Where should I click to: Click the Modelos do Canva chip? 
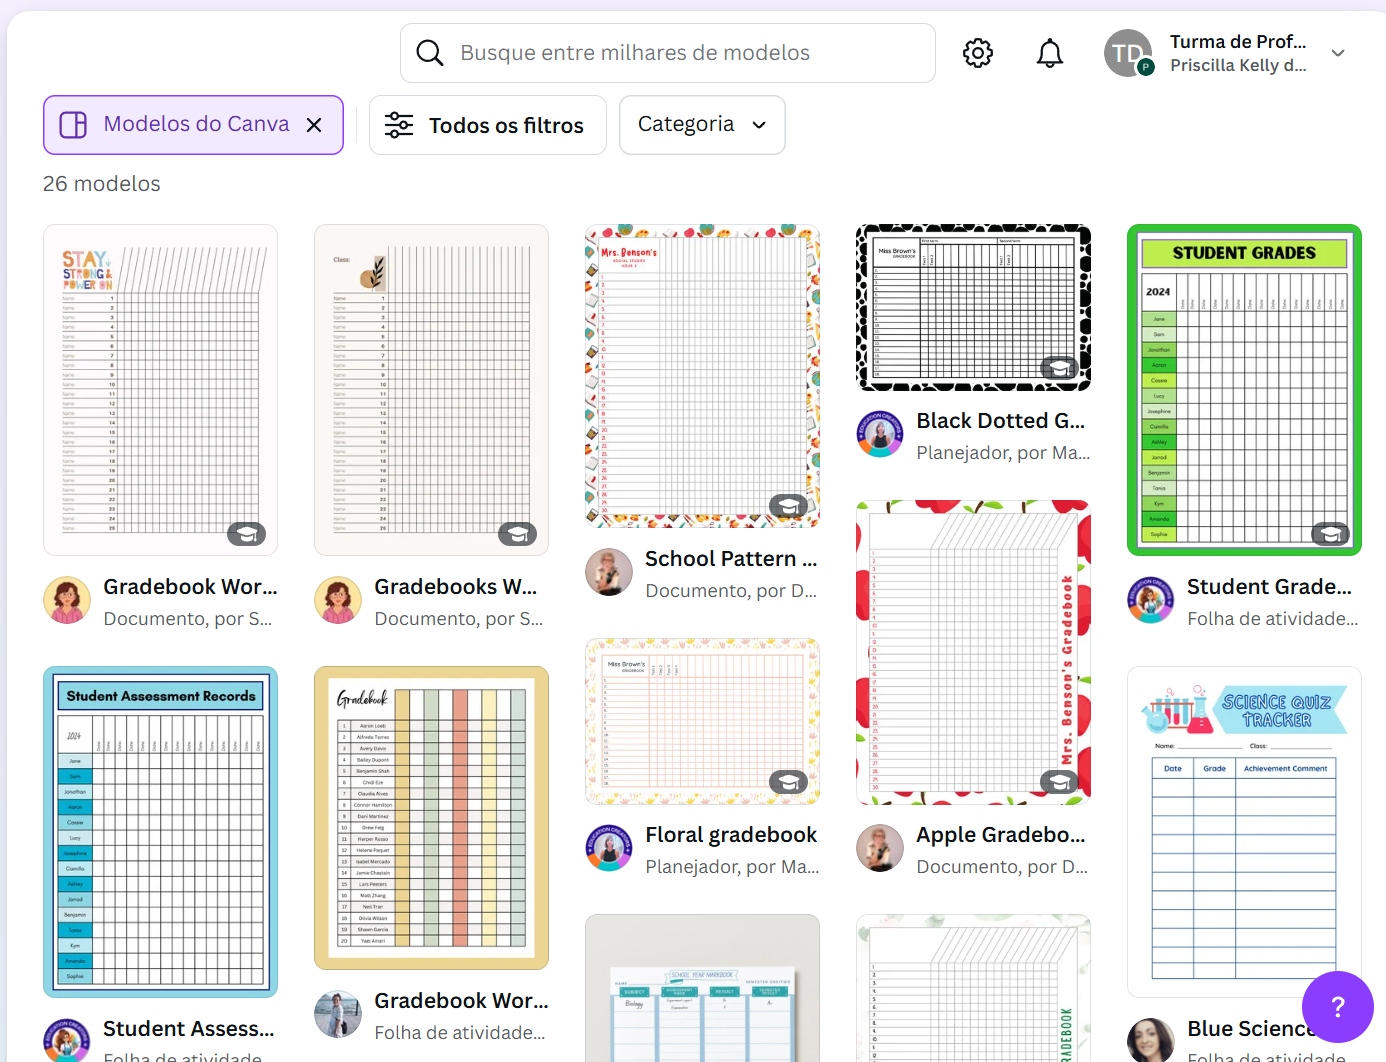coord(193,125)
